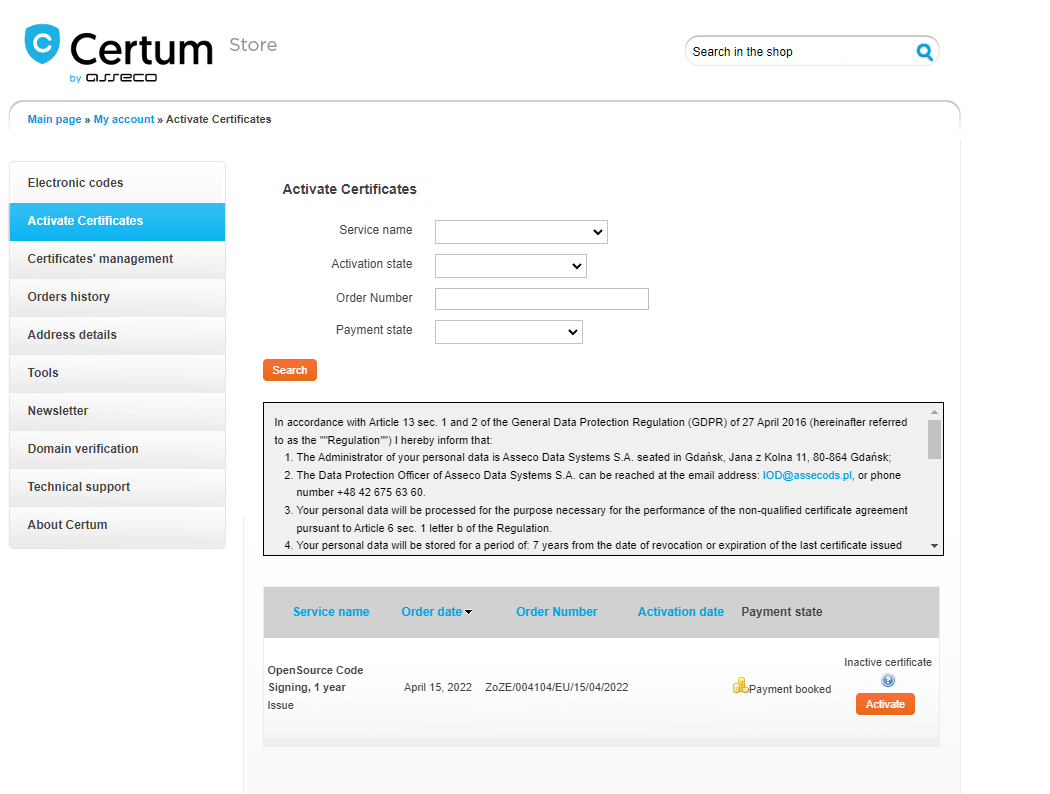Open the Payment state dropdown
Screen dimensions: 1050x794
coord(508,332)
